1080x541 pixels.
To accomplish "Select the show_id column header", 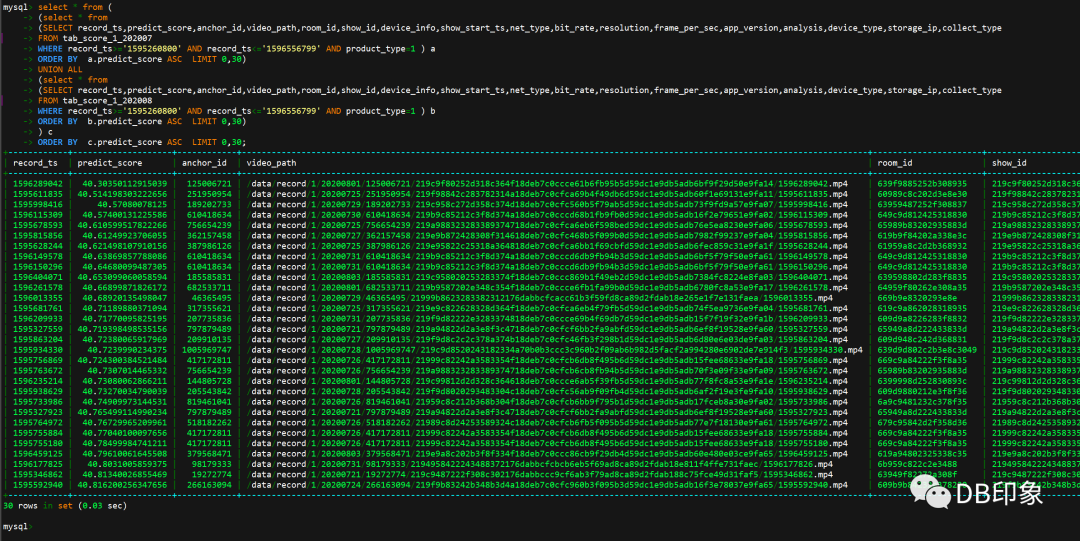I will tap(1009, 163).
